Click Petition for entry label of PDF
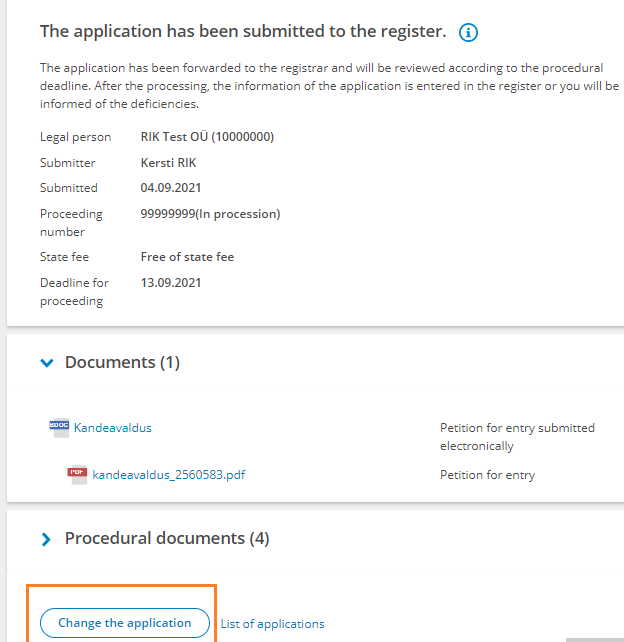Viewport: 624px width, 642px height. click(x=487, y=475)
